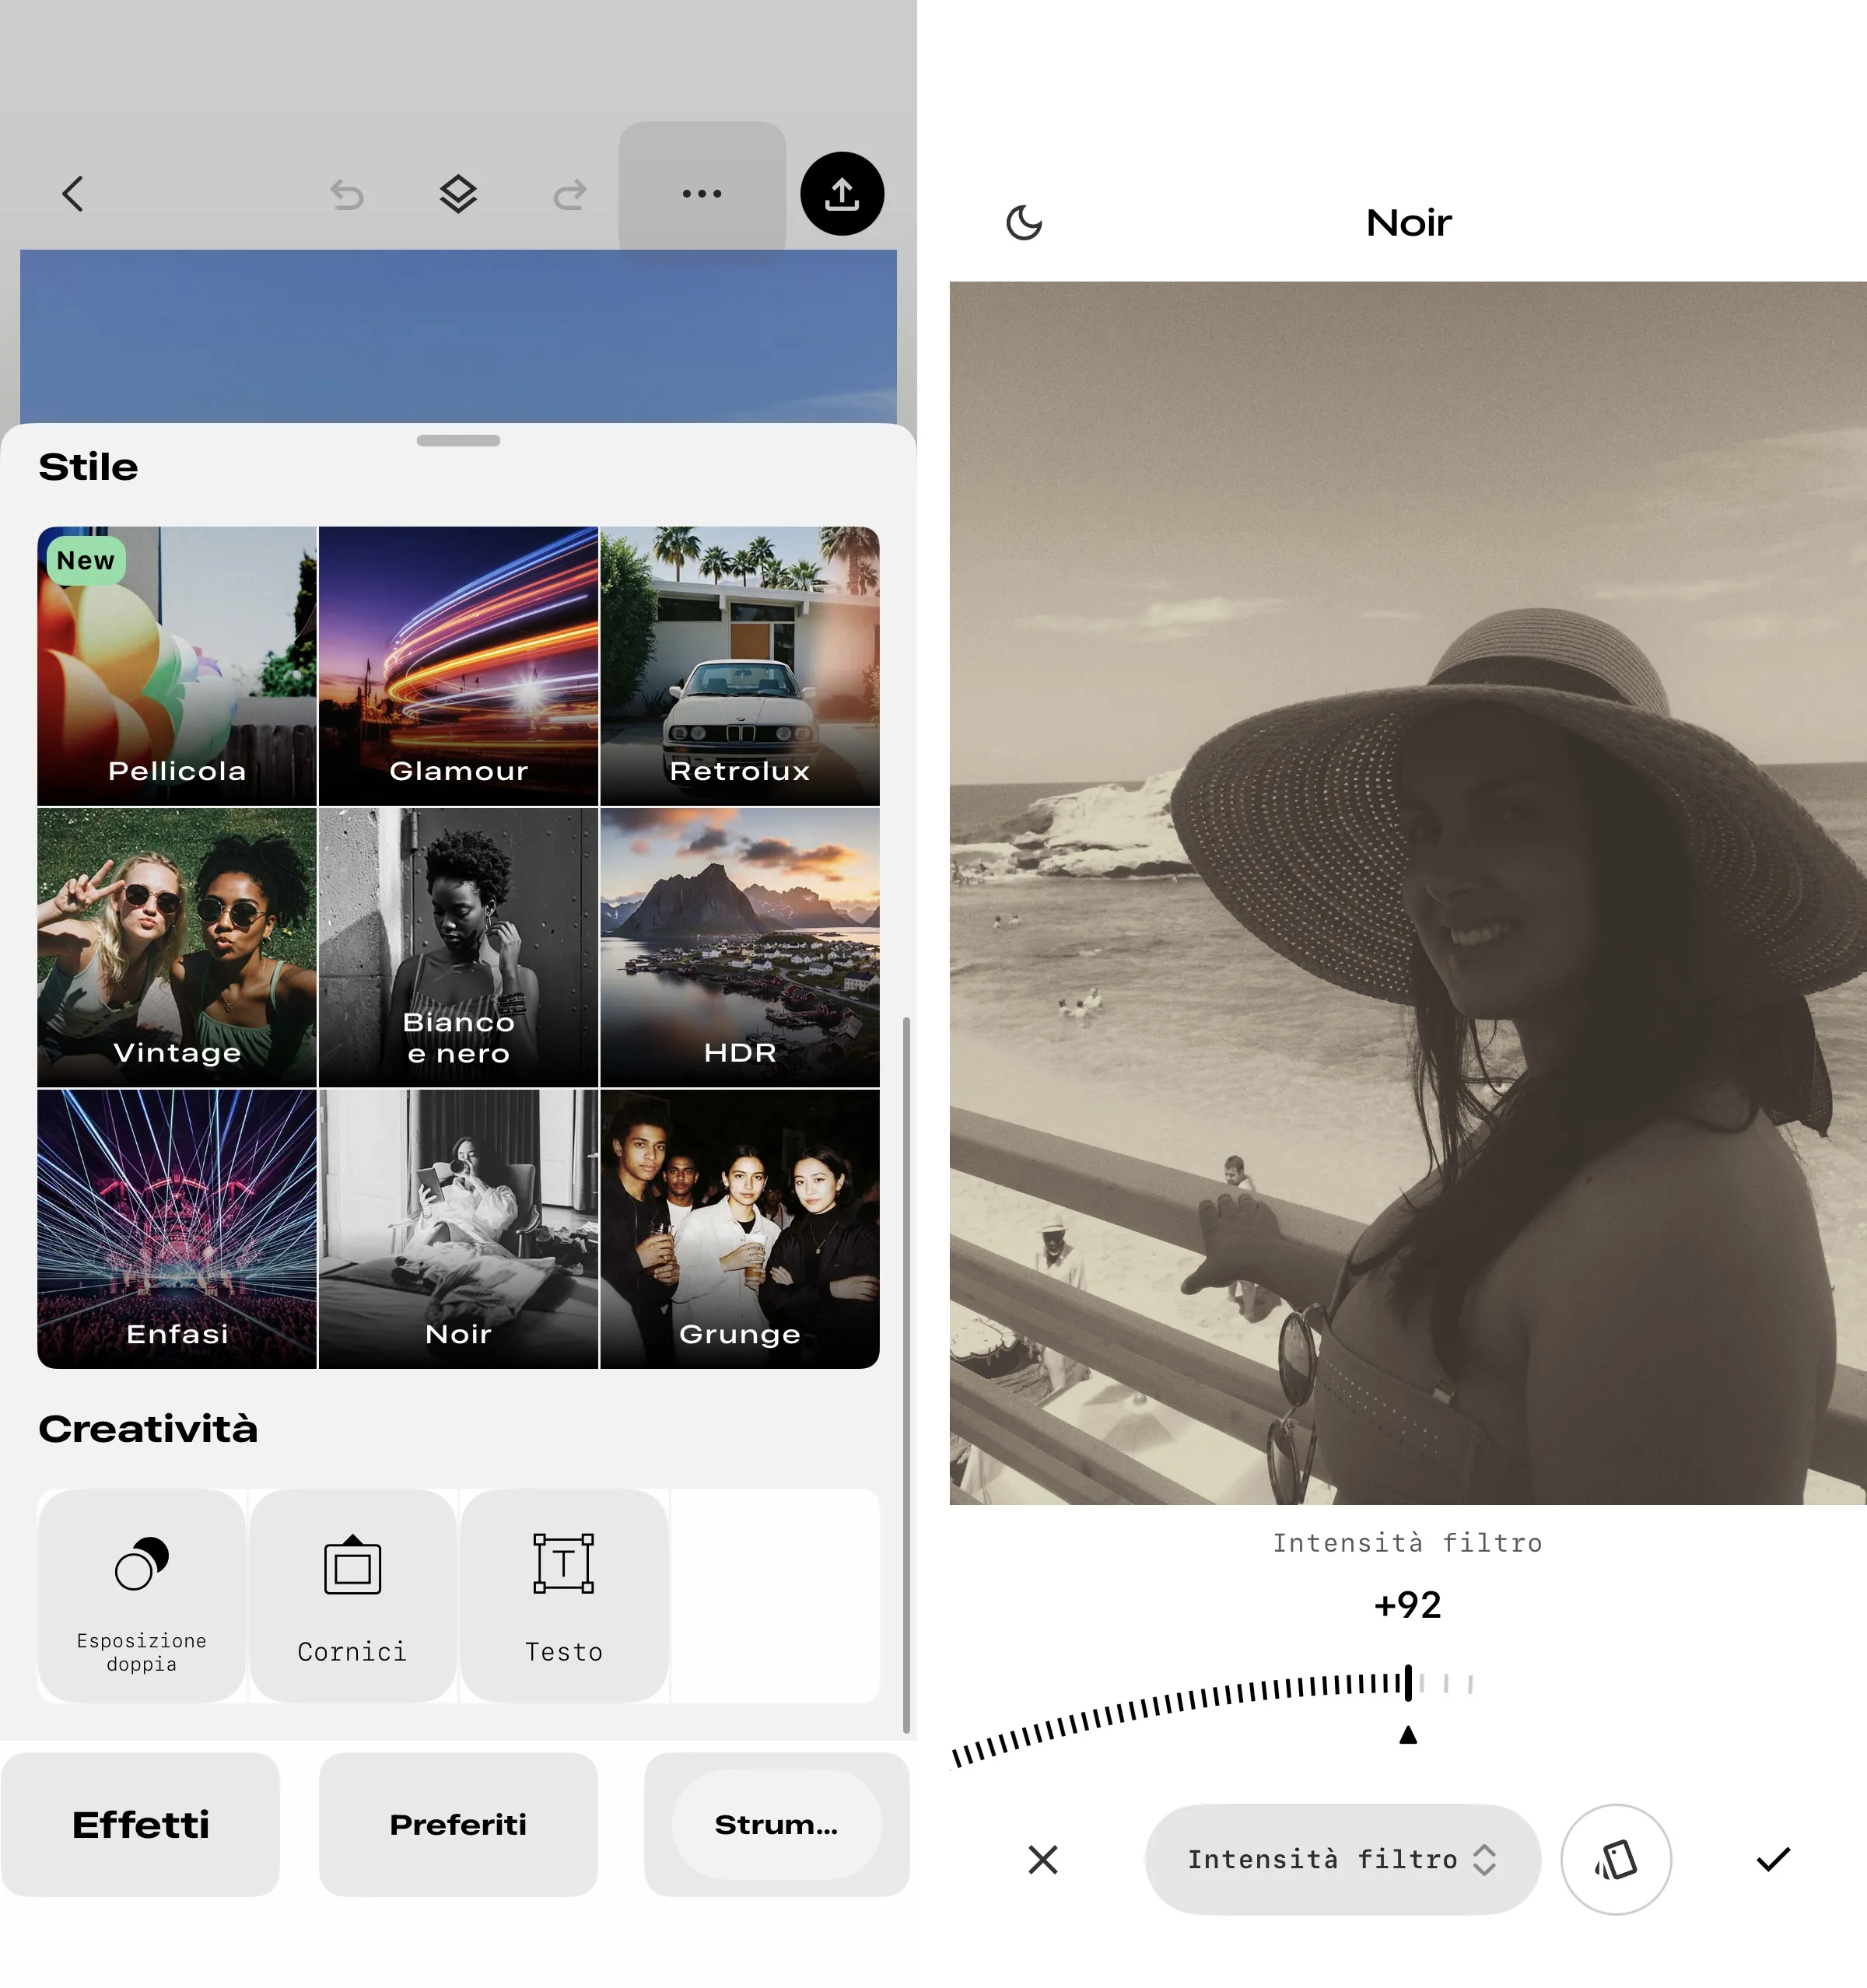Switch to the Effetti tab

point(141,1823)
